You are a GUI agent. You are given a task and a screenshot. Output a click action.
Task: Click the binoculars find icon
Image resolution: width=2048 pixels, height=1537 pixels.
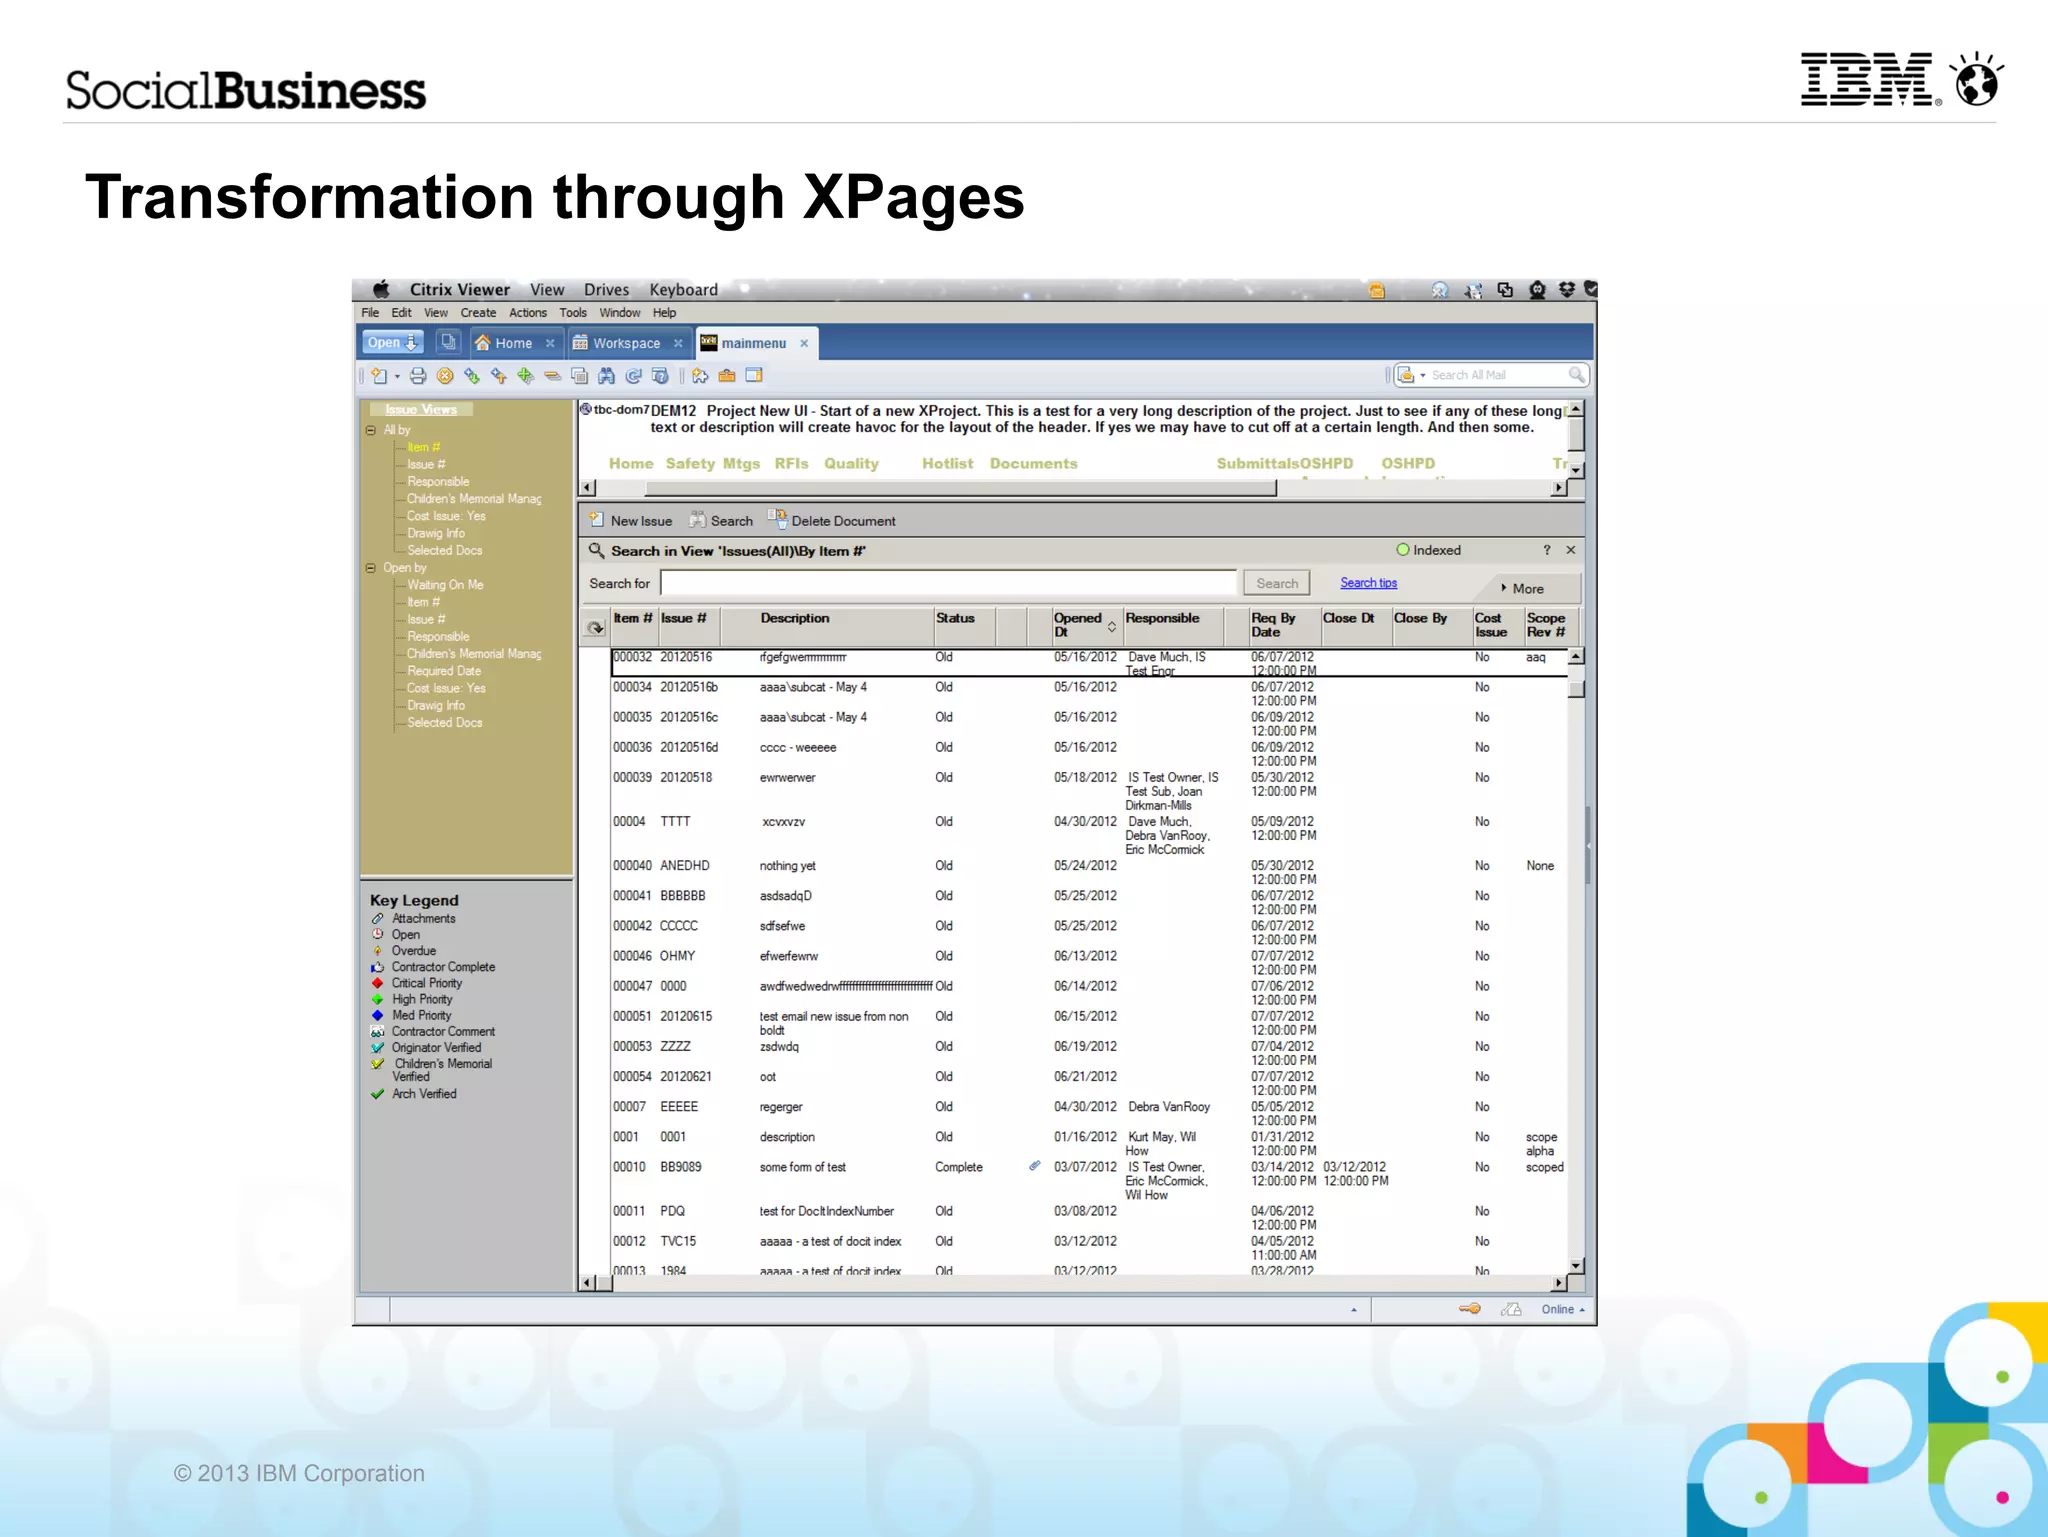[x=606, y=376]
